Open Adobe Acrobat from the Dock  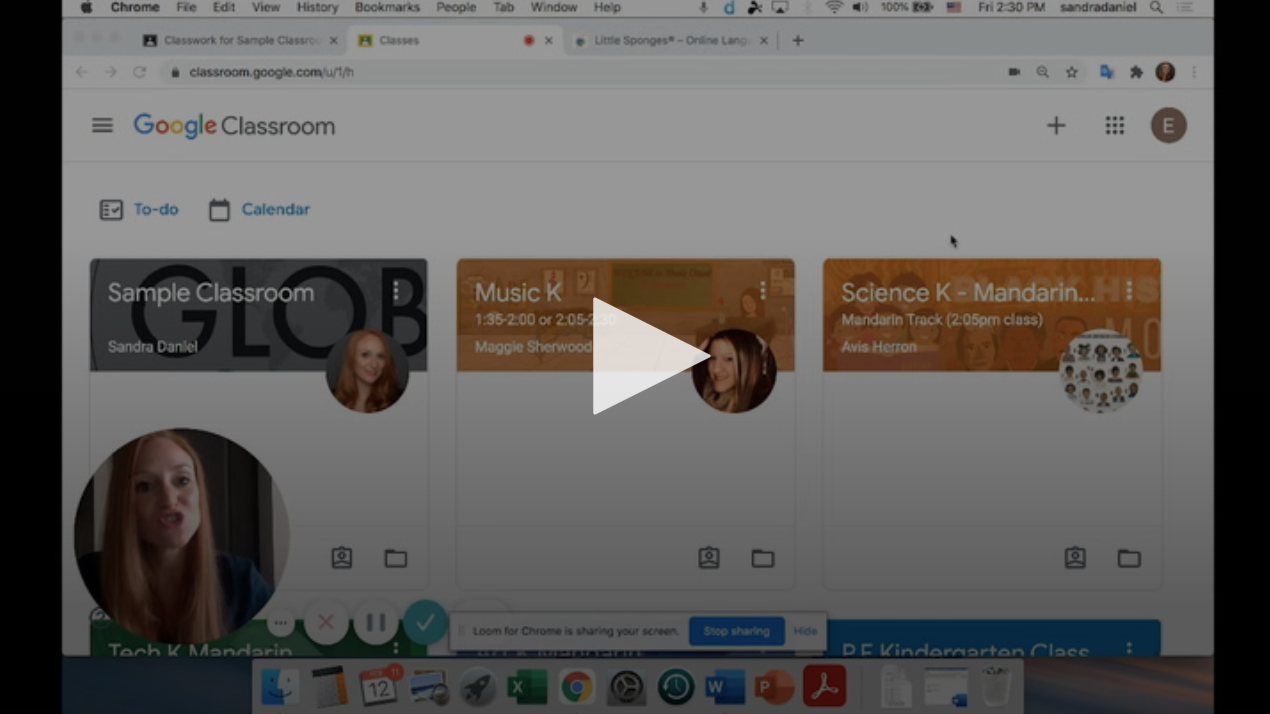[825, 687]
